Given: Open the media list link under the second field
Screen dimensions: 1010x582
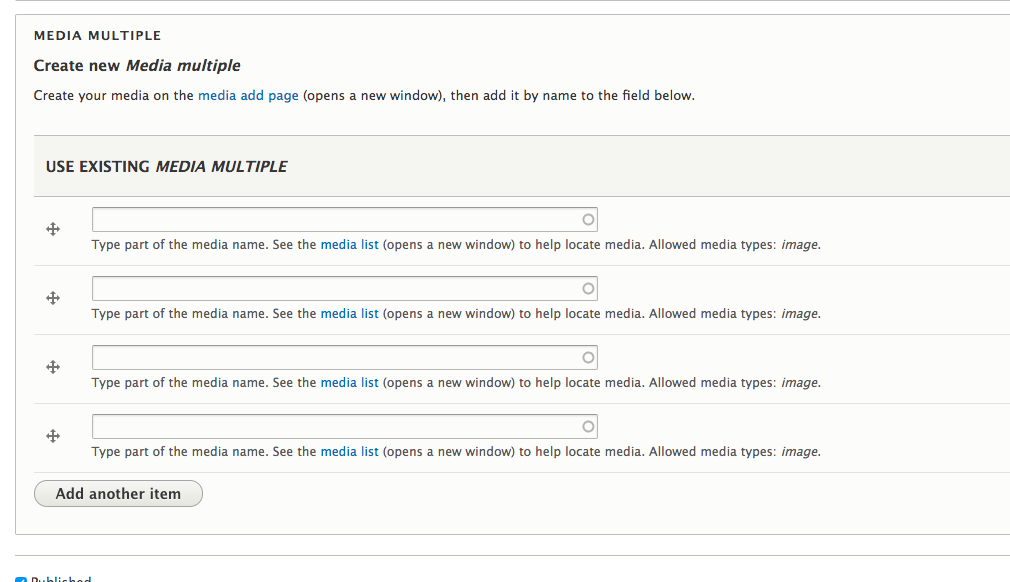Looking at the screenshot, I should point(349,313).
